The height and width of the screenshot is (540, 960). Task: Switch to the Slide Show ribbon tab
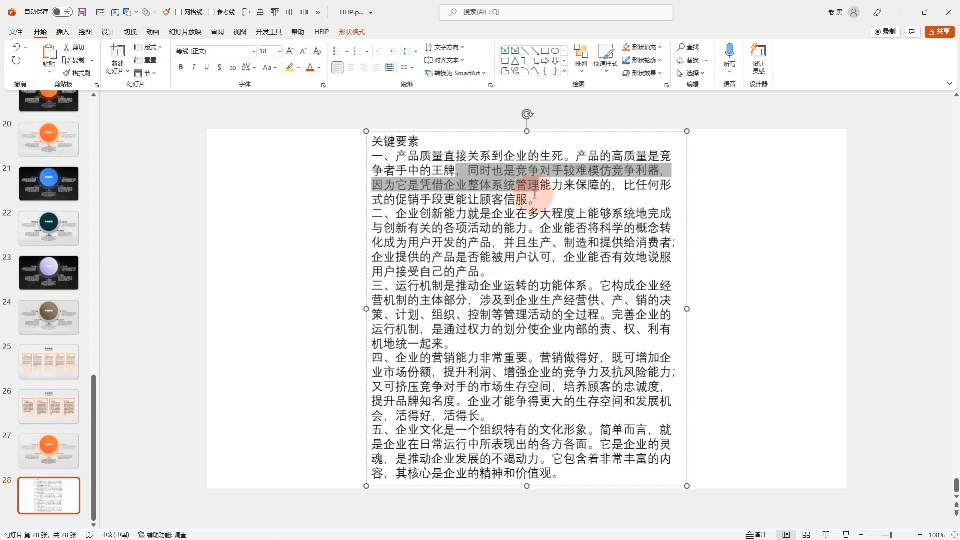click(184, 32)
